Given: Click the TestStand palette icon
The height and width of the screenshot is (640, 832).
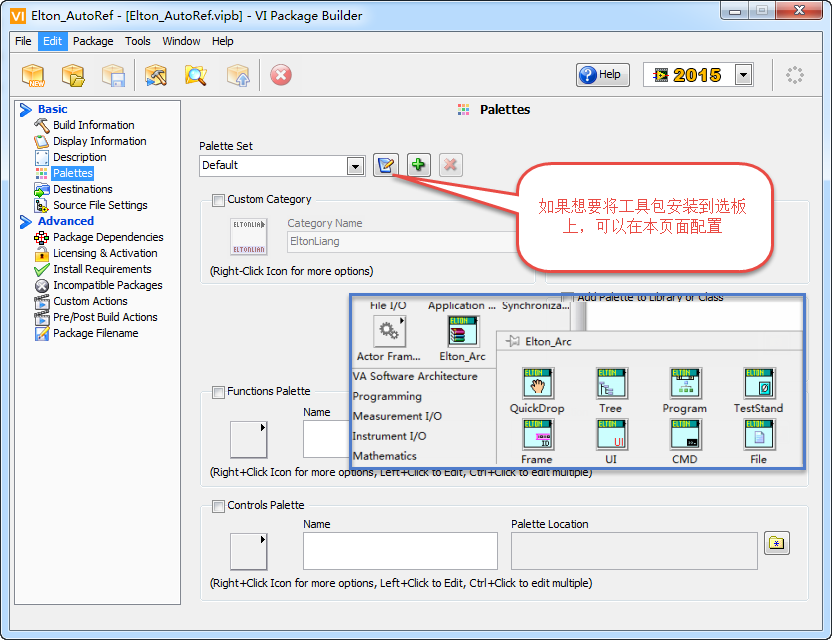Looking at the screenshot, I should 759,383.
